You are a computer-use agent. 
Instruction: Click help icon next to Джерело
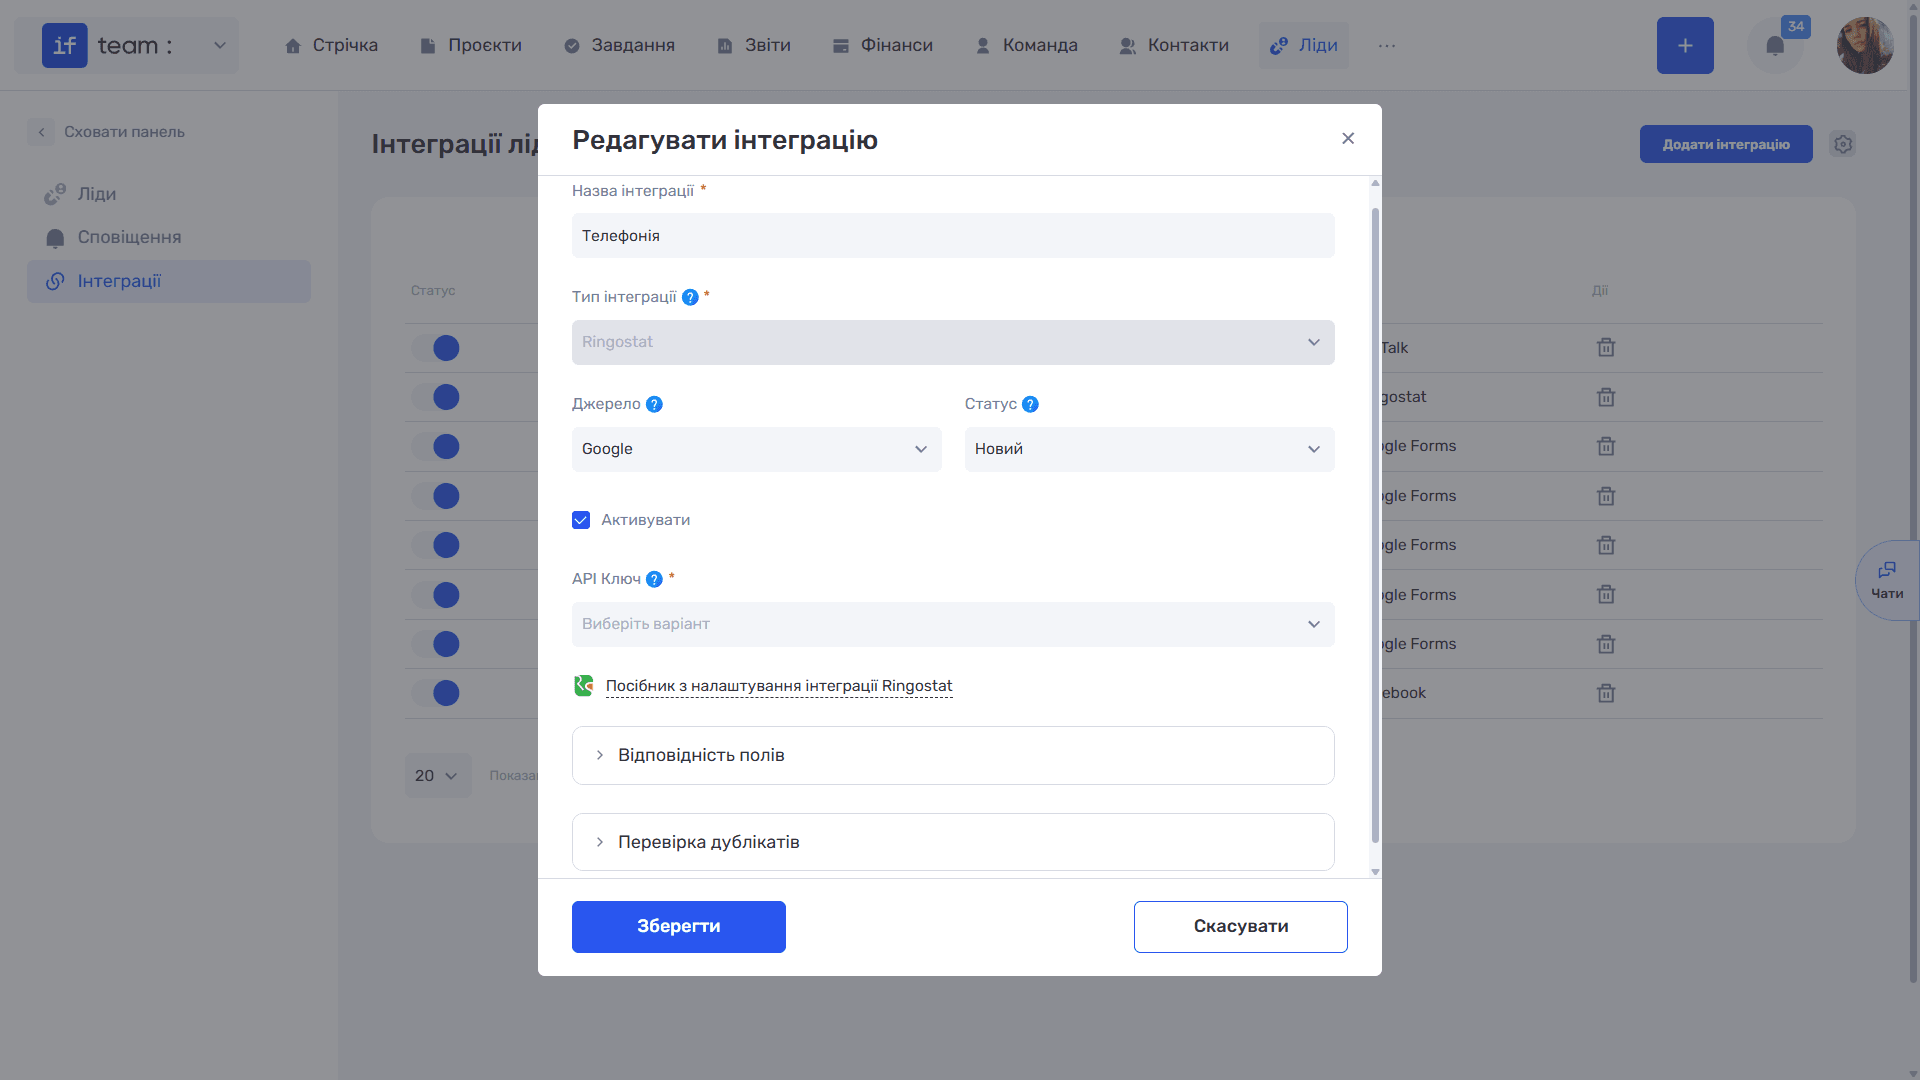[654, 404]
